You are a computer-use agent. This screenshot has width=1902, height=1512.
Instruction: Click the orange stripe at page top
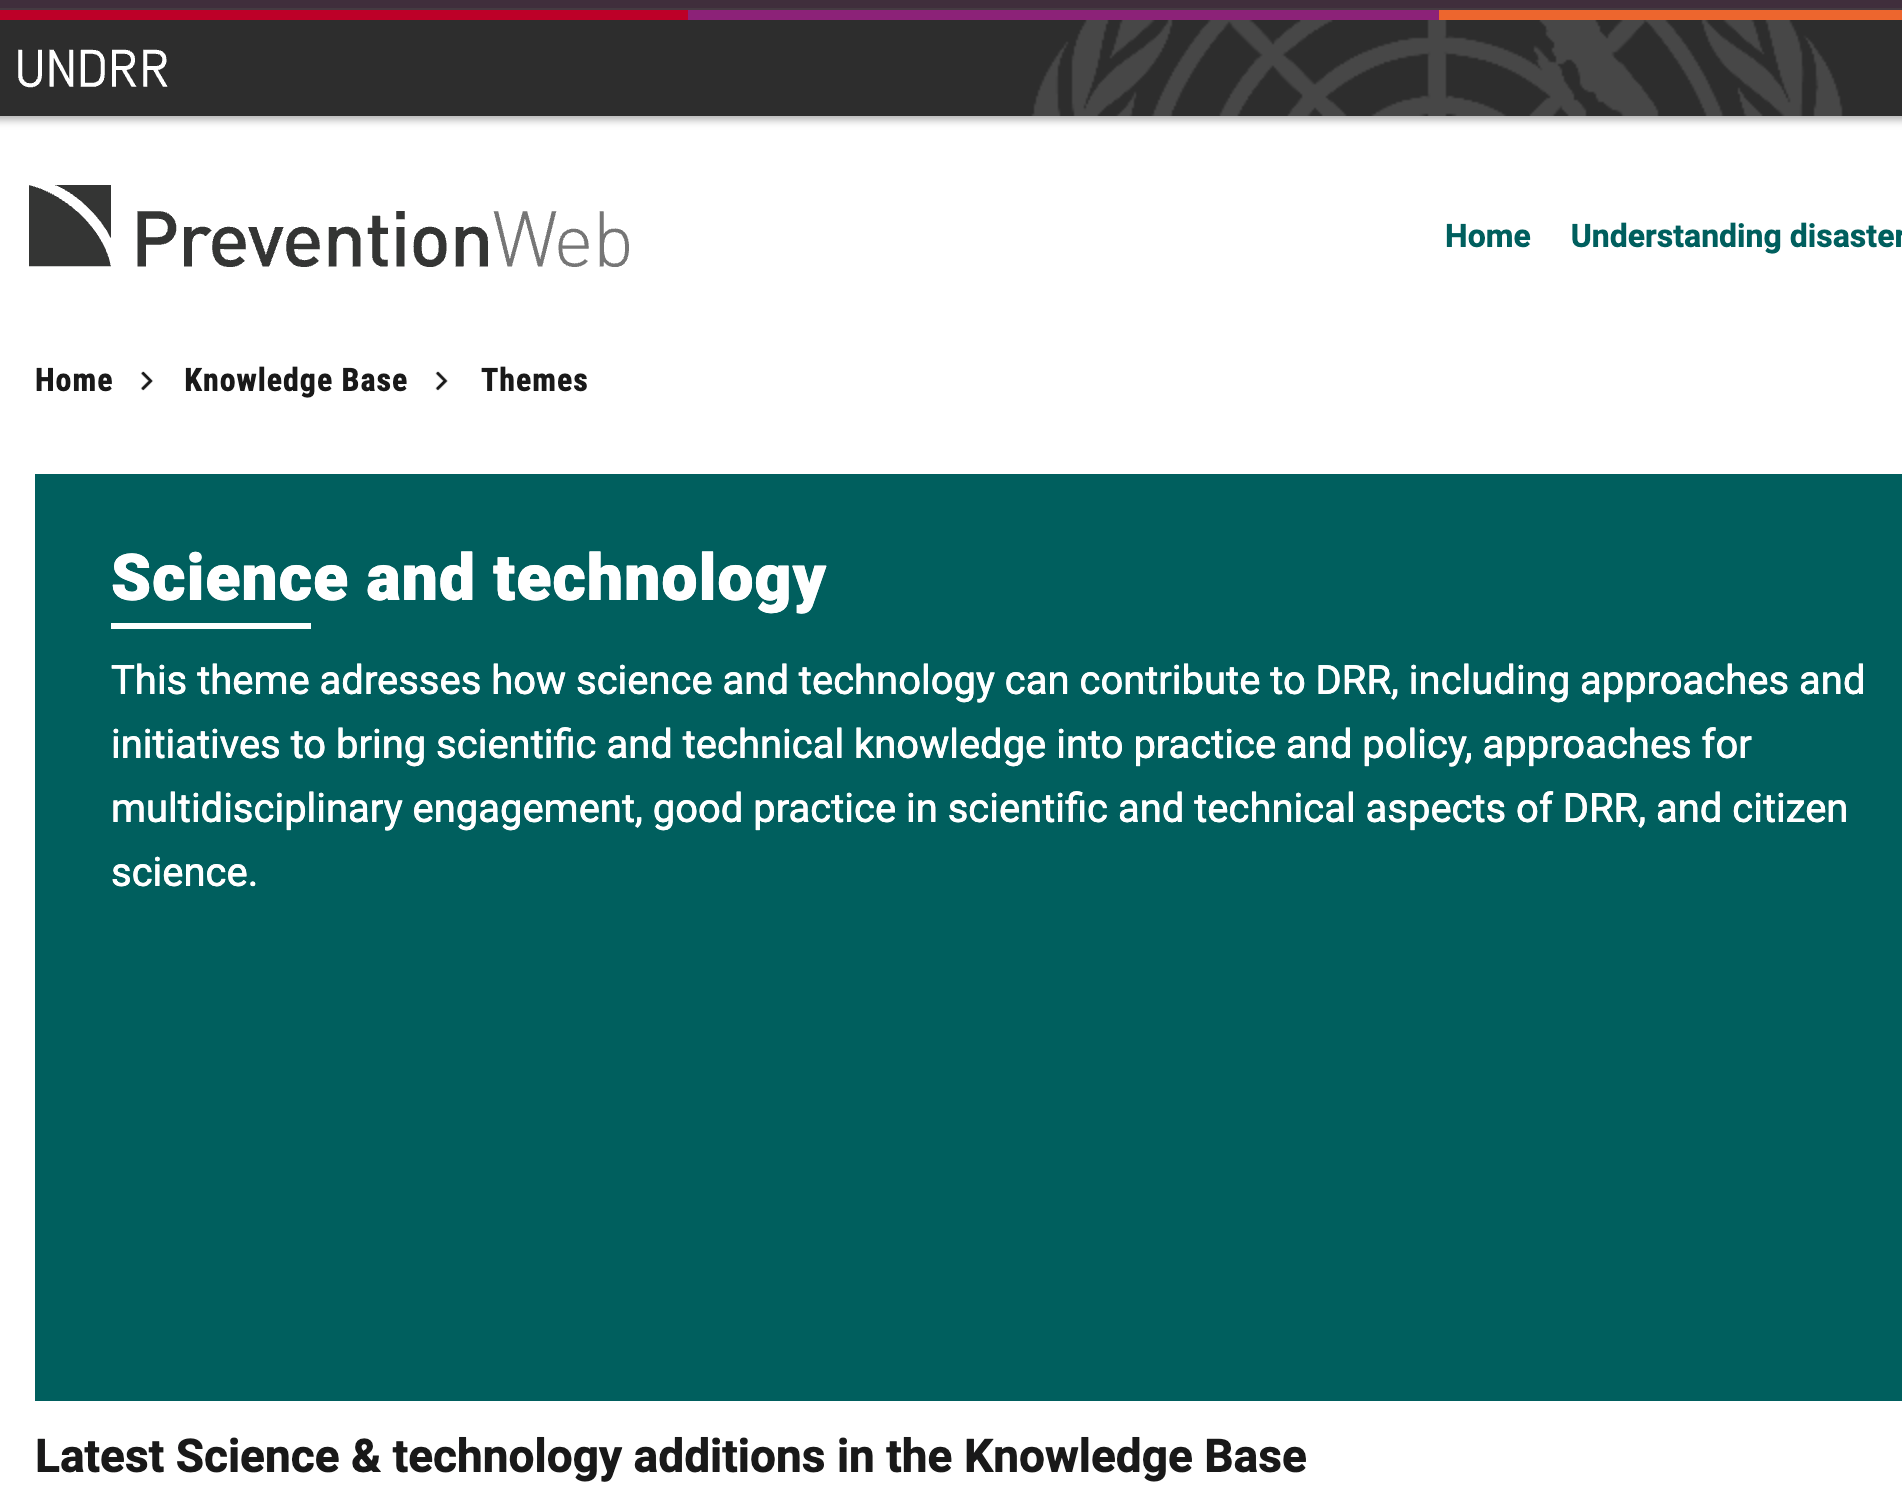click(1670, 14)
